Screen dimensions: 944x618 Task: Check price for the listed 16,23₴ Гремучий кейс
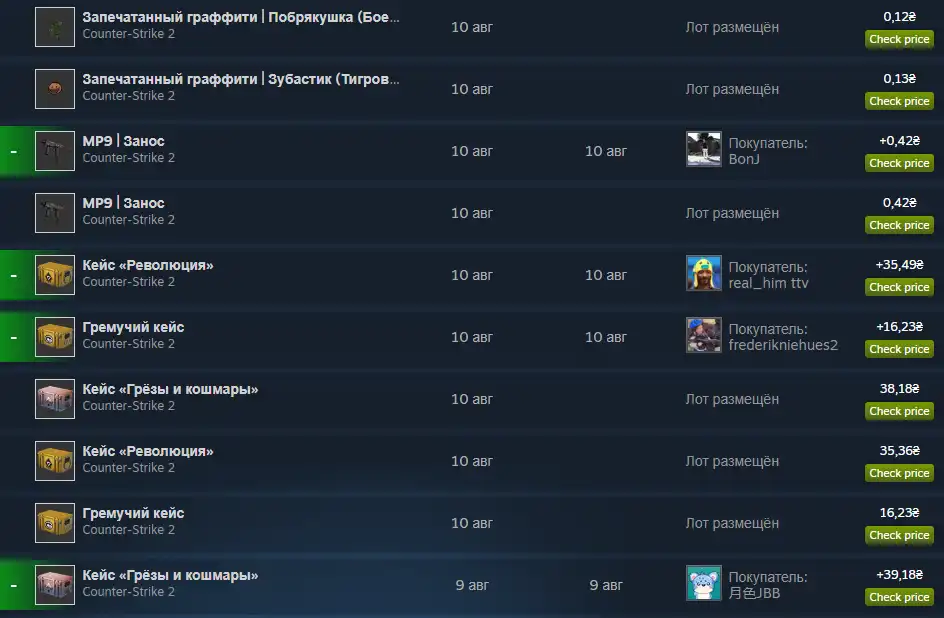(899, 535)
